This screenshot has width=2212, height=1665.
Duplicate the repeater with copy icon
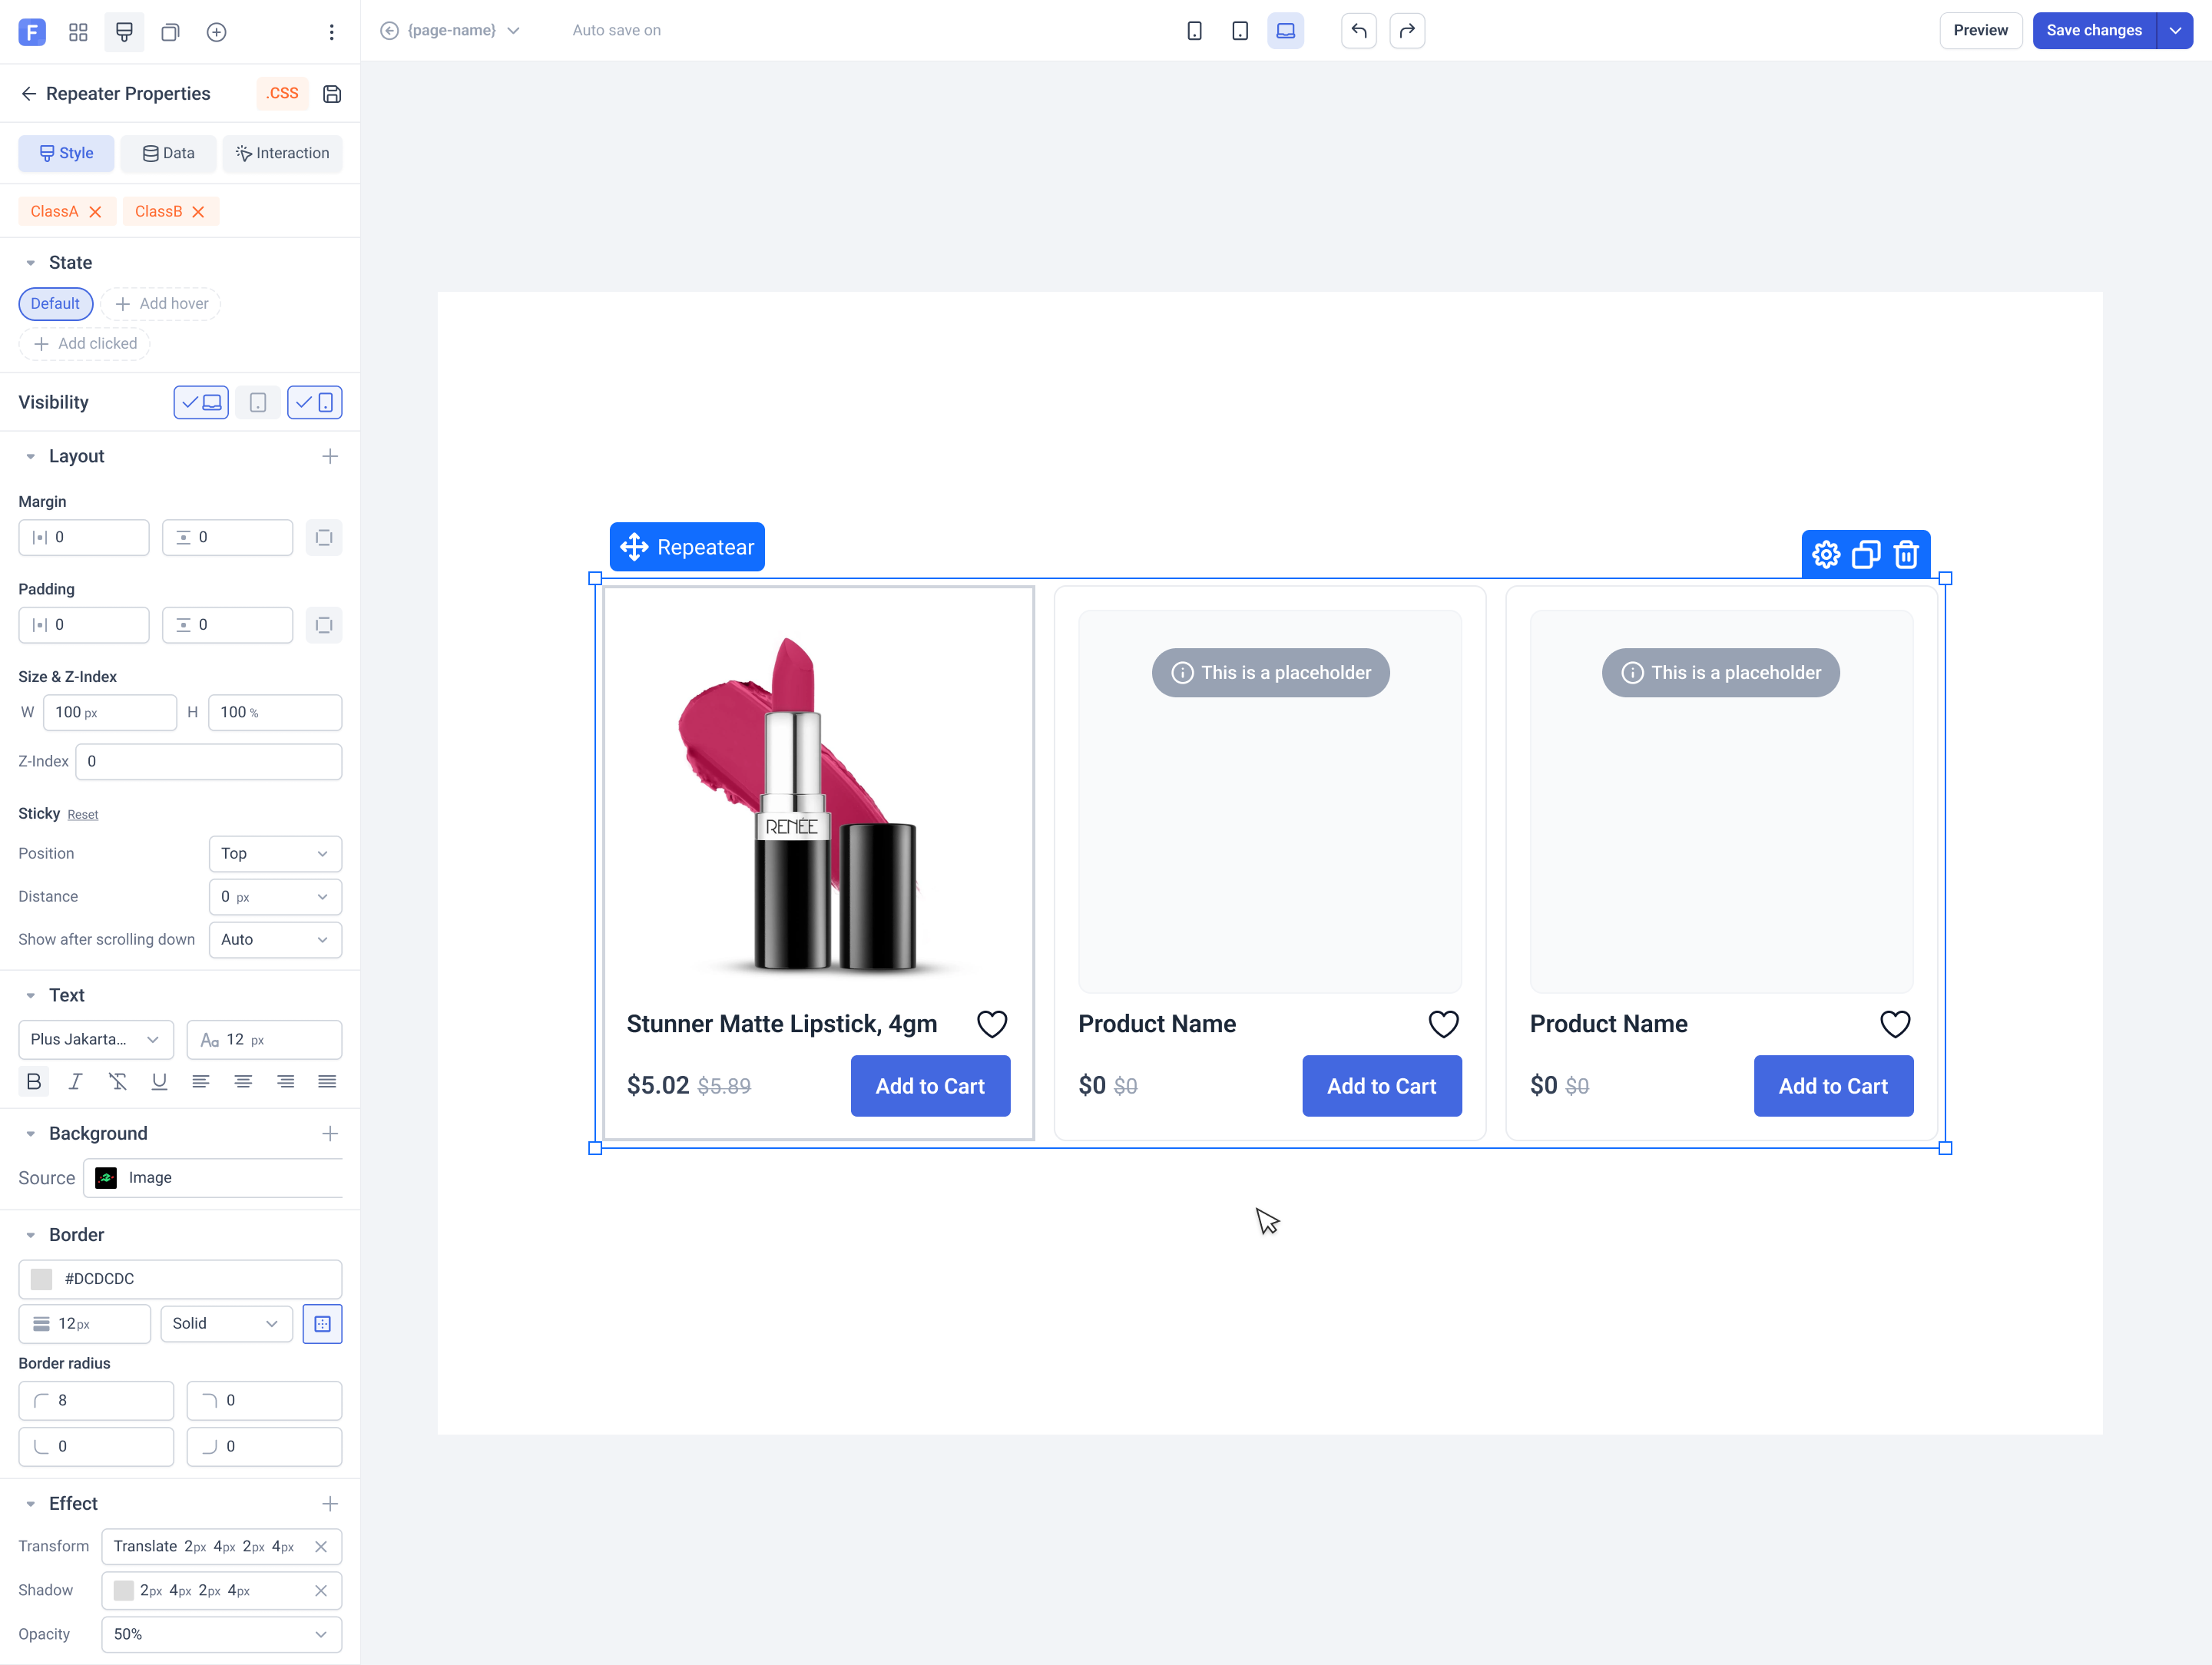(1866, 554)
